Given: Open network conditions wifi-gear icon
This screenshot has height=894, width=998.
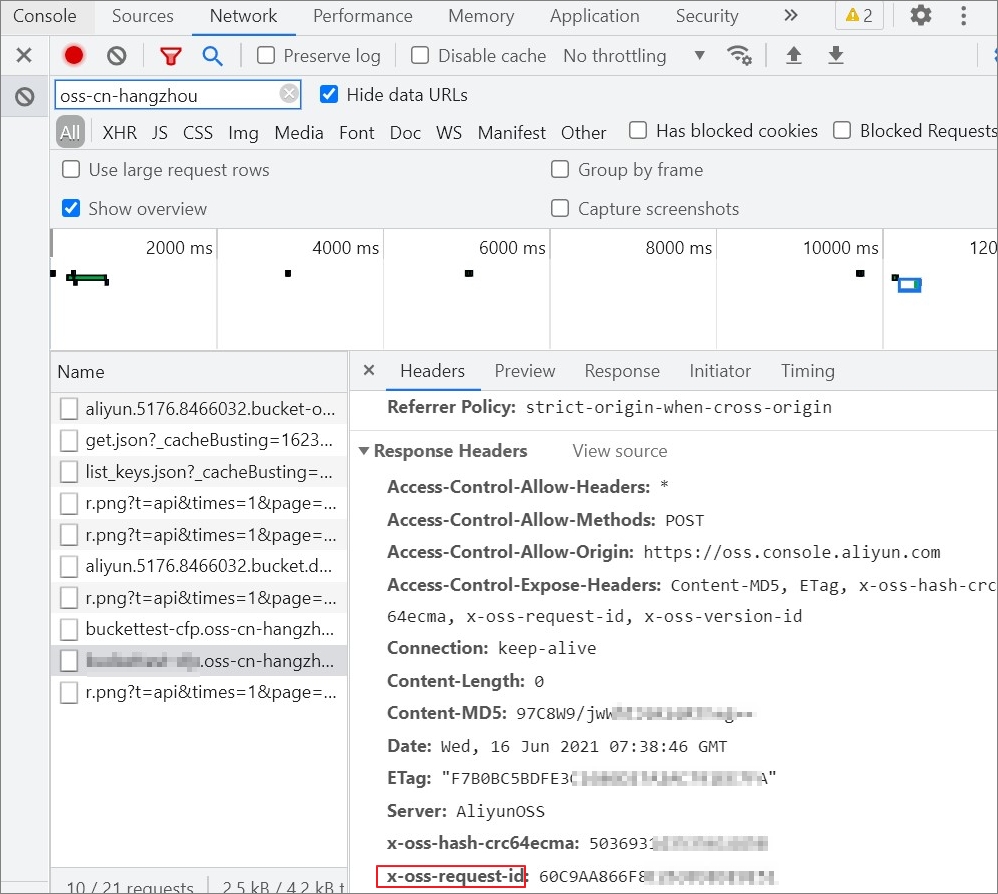Looking at the screenshot, I should coord(739,55).
